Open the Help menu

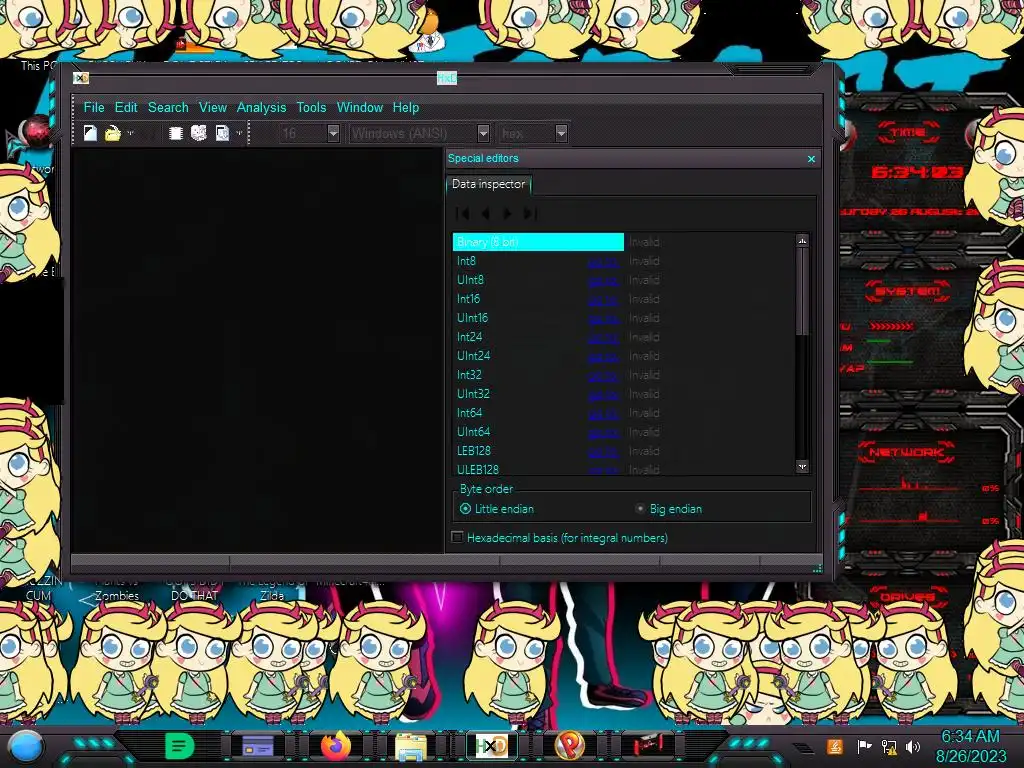[x=406, y=108]
